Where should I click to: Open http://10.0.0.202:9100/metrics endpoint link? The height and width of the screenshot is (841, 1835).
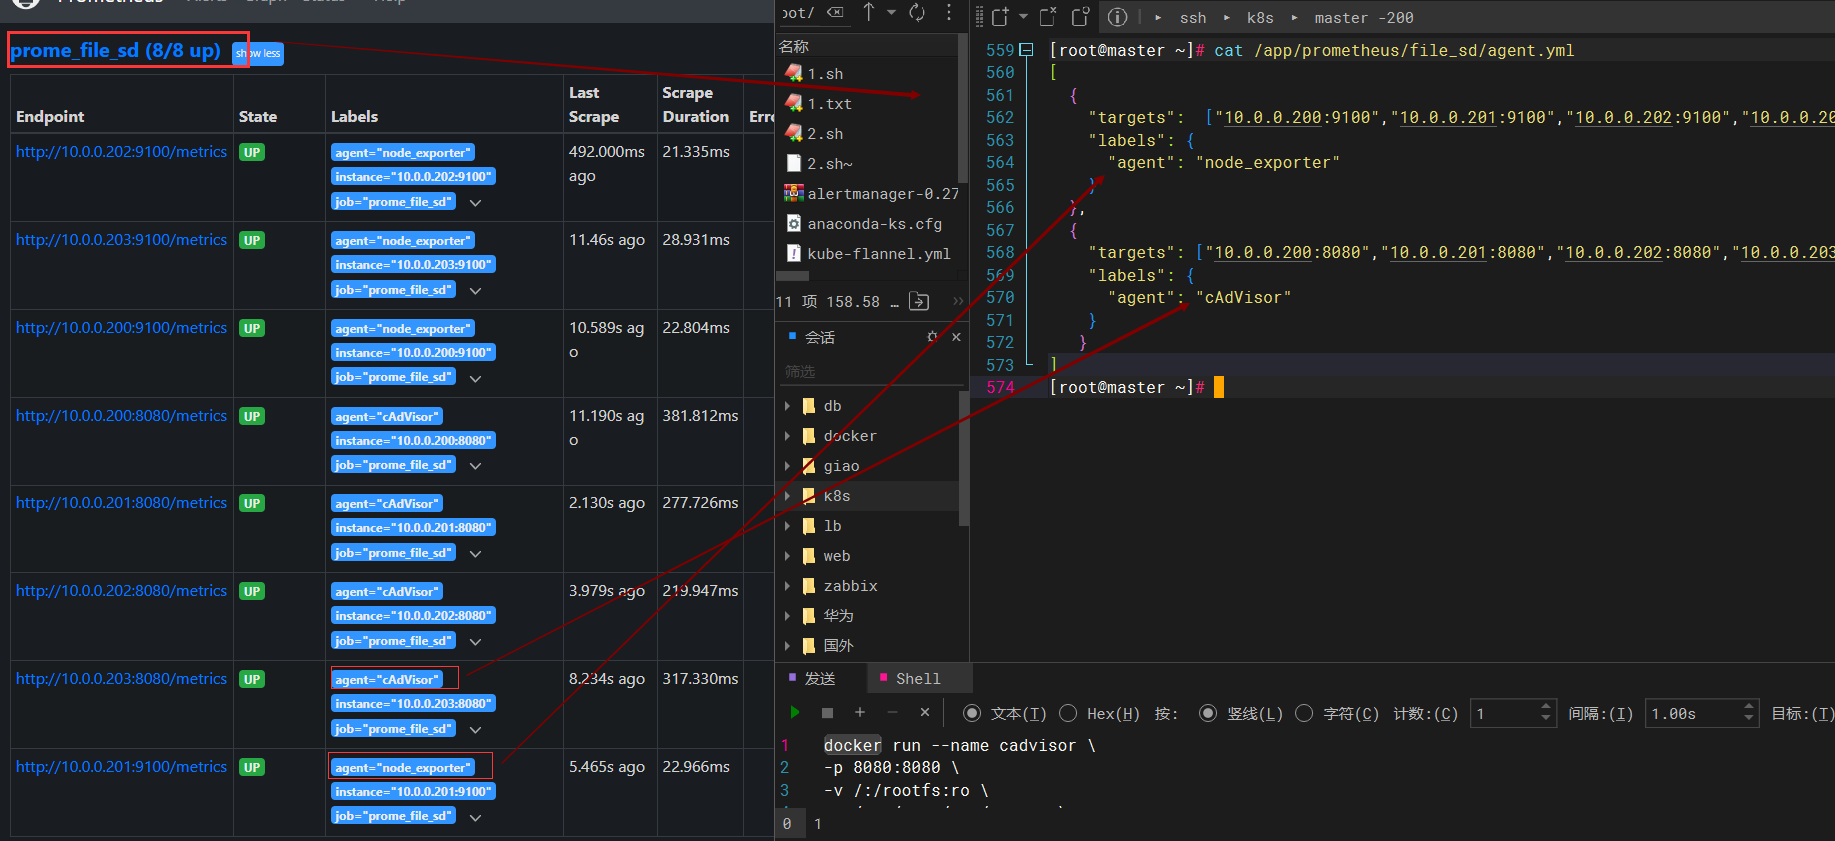coord(121,151)
